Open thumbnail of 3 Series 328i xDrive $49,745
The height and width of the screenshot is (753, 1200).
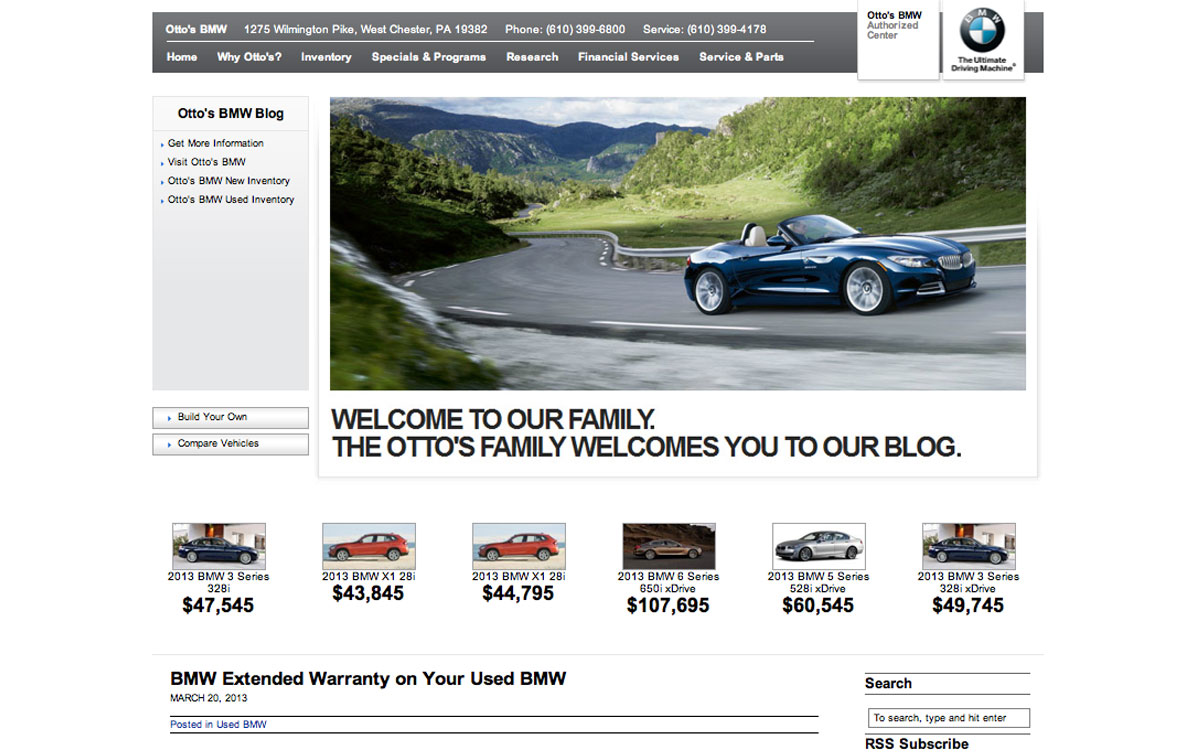pyautogui.click(x=969, y=546)
